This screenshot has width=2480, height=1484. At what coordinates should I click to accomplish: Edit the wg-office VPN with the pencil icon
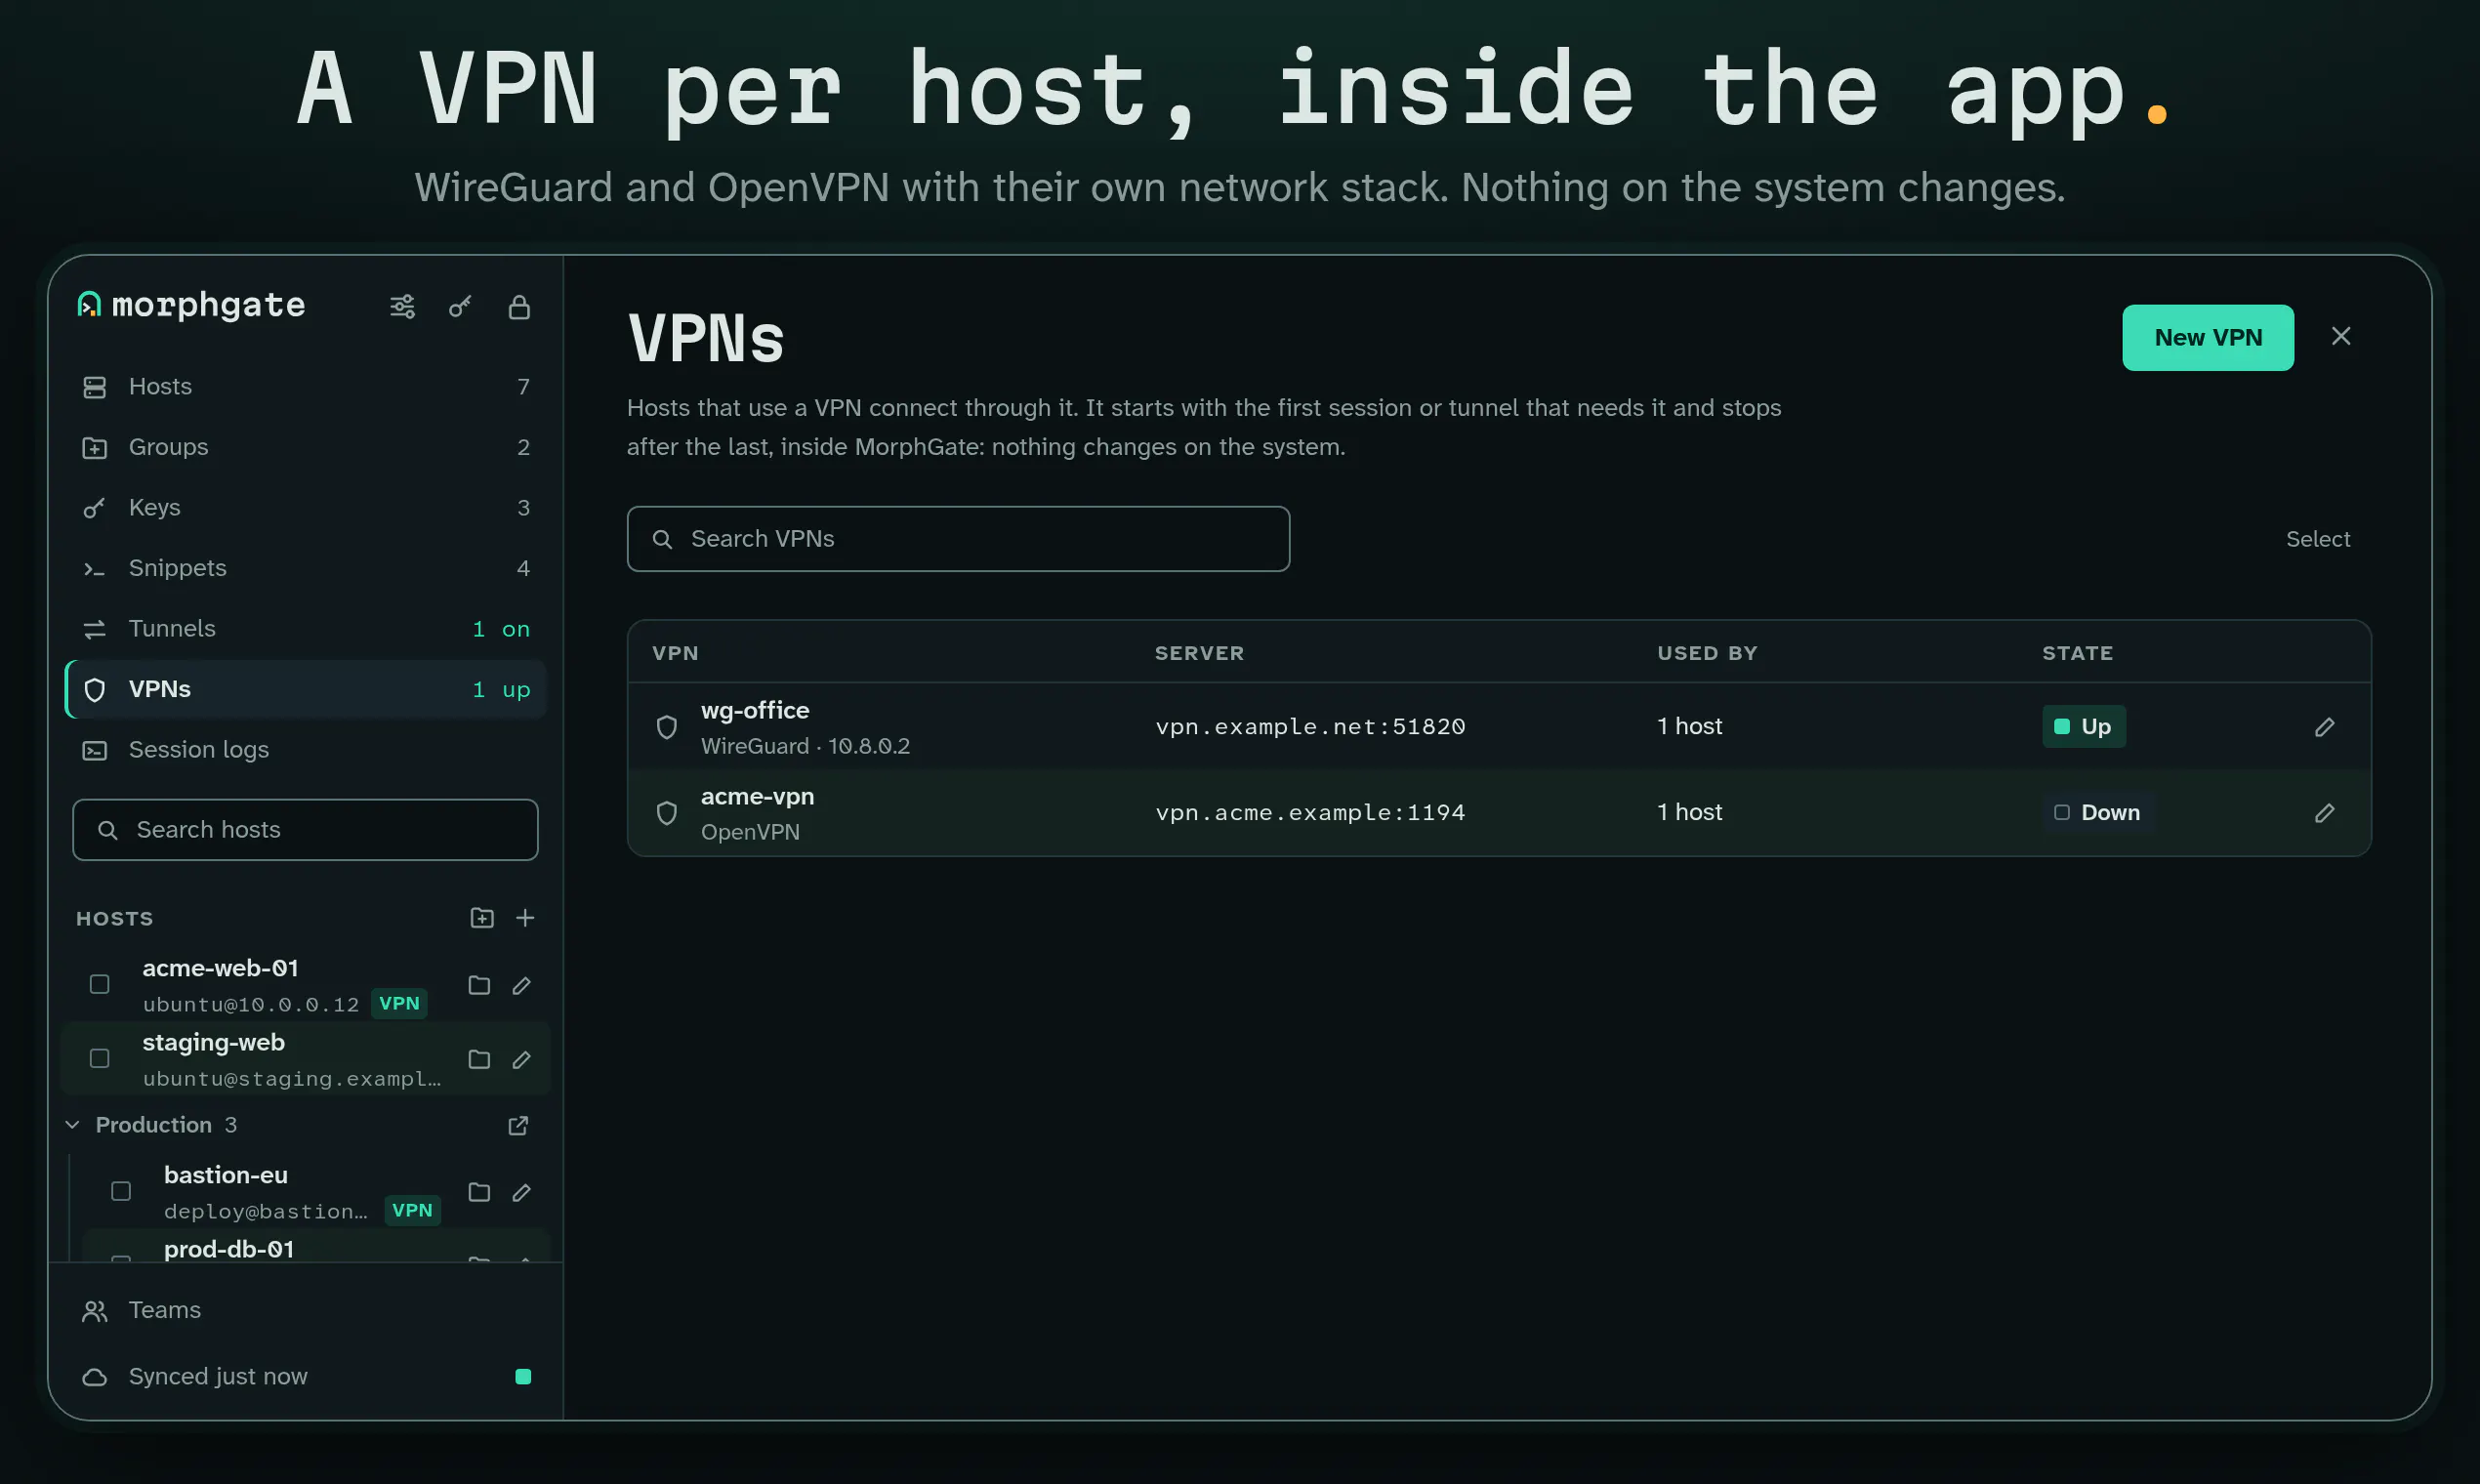click(2324, 727)
